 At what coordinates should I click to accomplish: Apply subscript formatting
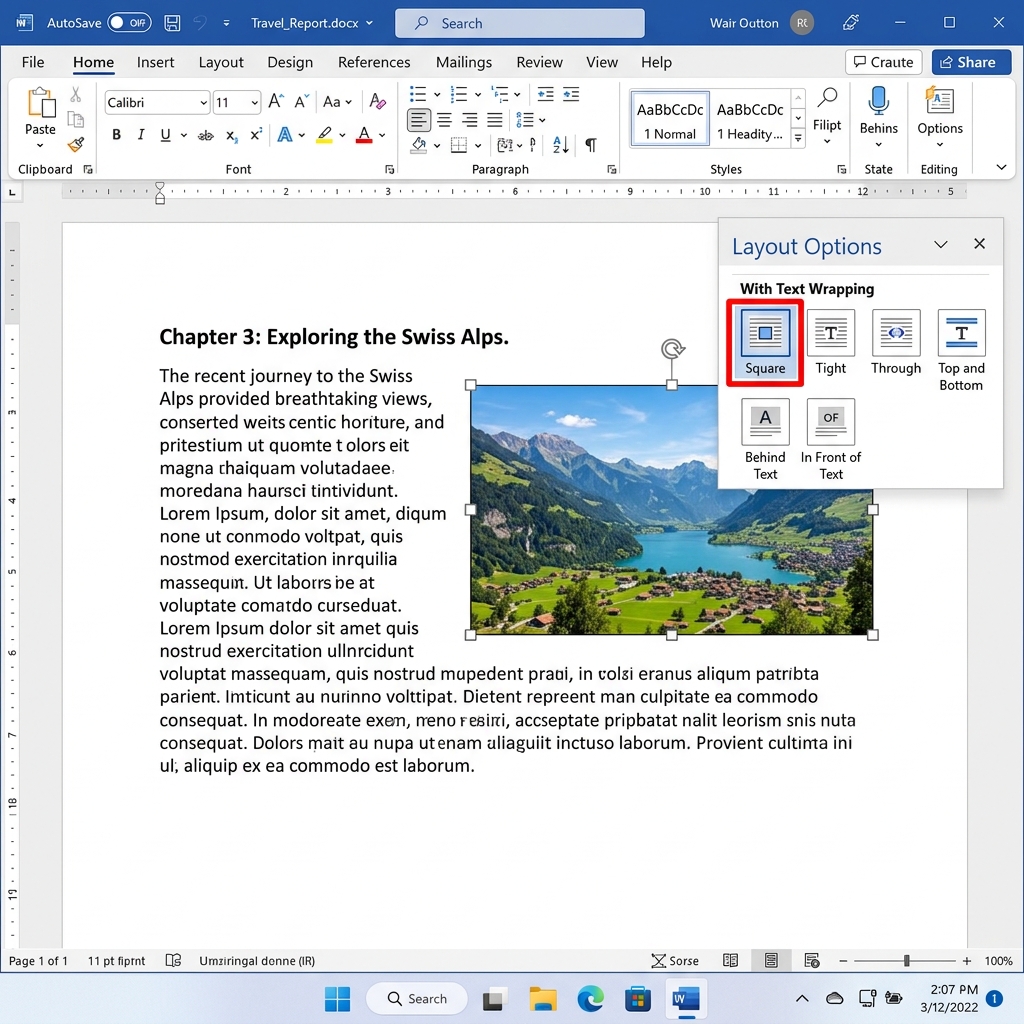[x=230, y=135]
